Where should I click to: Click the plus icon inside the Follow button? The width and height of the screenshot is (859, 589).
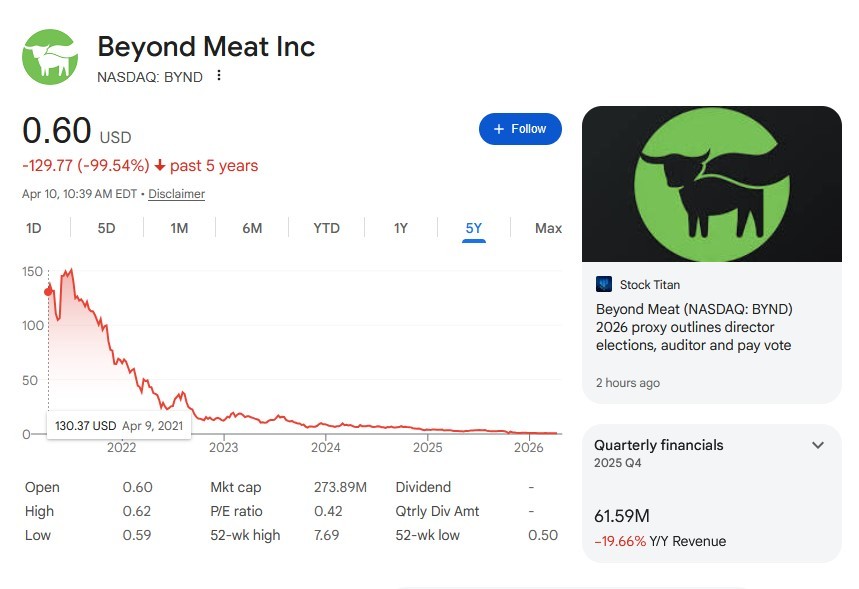[497, 129]
